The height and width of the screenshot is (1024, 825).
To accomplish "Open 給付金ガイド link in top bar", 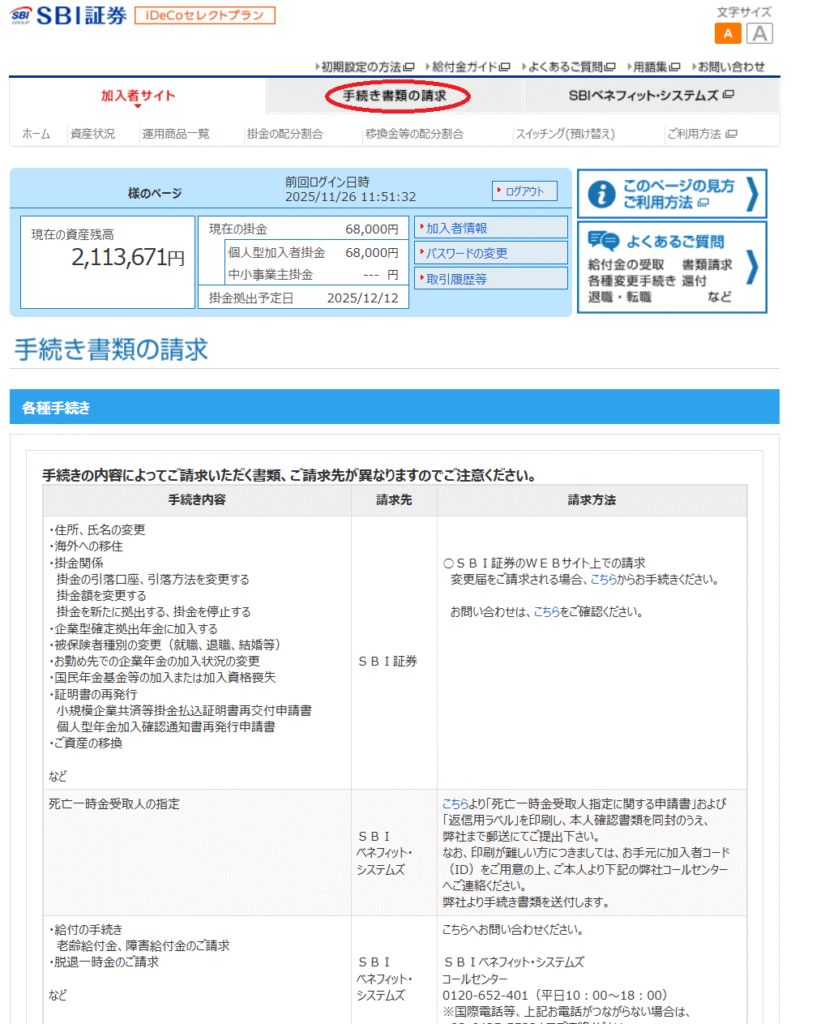I will 468,67.
